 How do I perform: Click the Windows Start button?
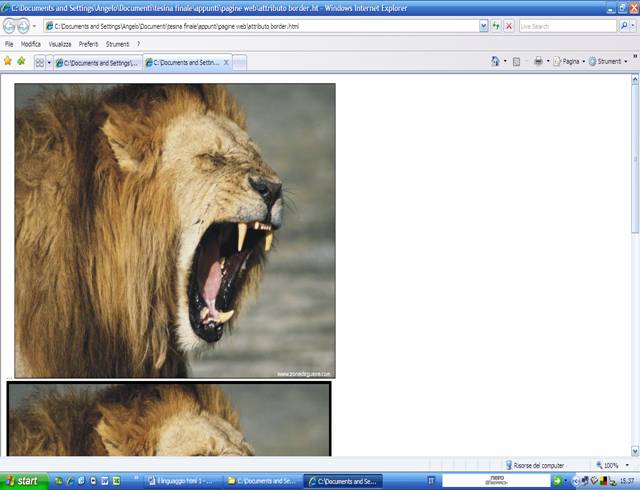24,481
